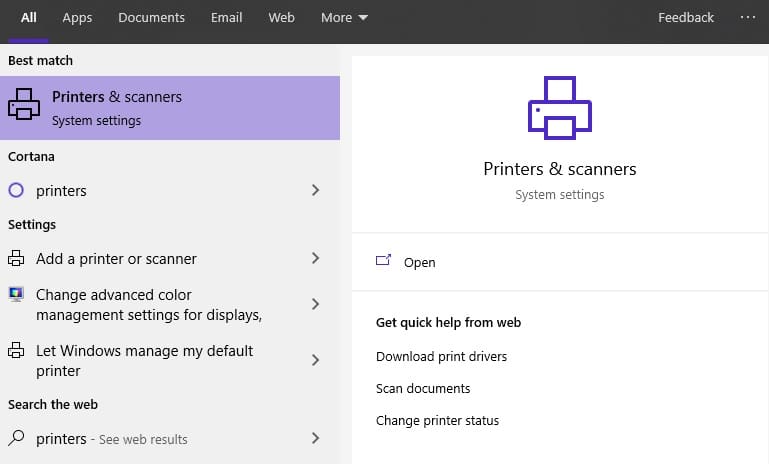Open Let Windows manage my default printer
The image size is (769, 464).
tap(170, 361)
